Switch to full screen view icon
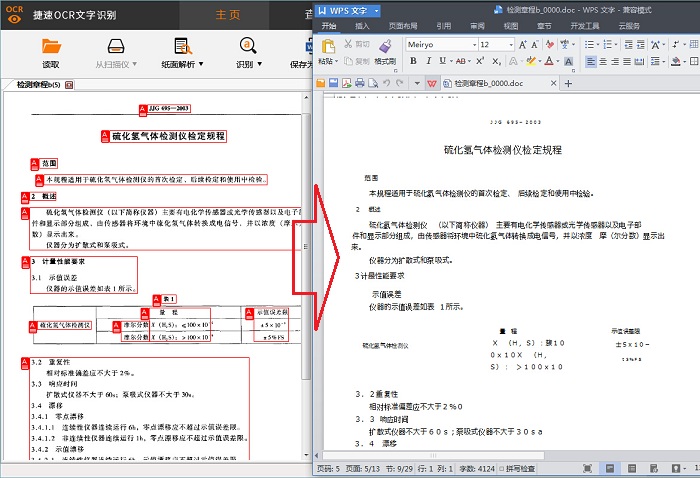 [588, 468]
